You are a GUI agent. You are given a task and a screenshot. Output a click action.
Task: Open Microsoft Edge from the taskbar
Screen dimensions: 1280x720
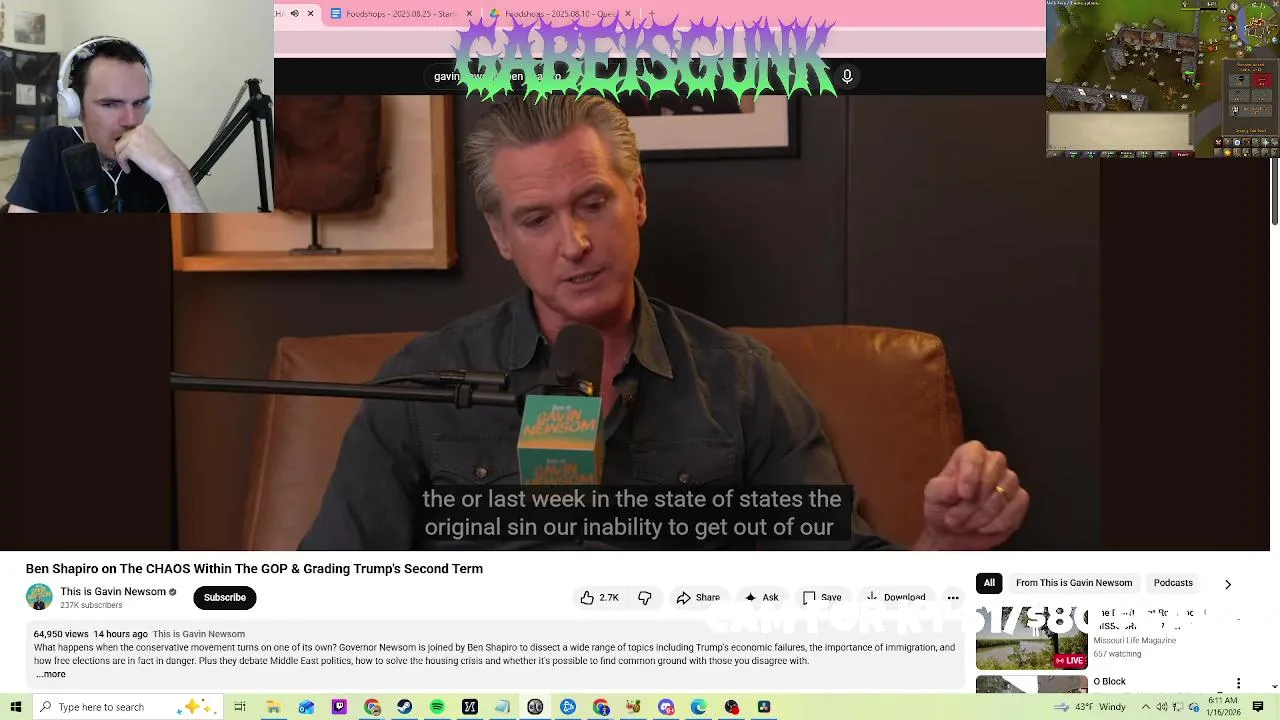(699, 707)
